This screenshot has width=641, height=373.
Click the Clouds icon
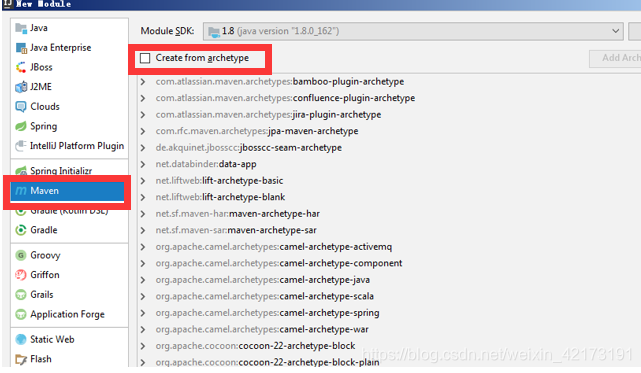[21, 106]
